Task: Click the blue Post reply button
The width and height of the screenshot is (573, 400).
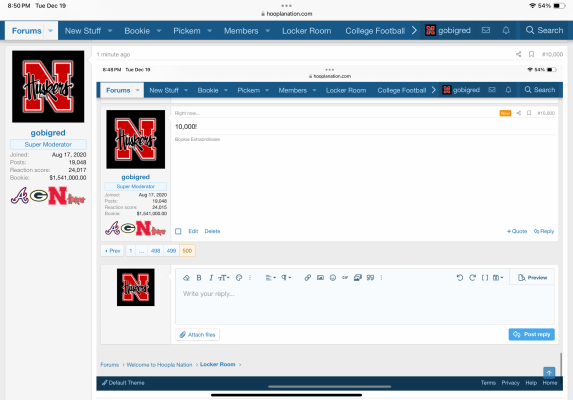Action: point(531,334)
